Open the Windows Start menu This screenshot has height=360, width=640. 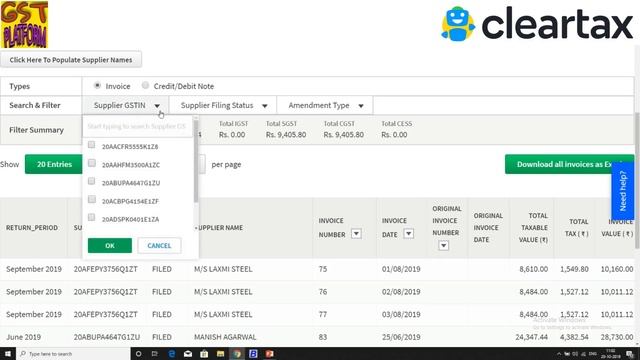pos(7,353)
